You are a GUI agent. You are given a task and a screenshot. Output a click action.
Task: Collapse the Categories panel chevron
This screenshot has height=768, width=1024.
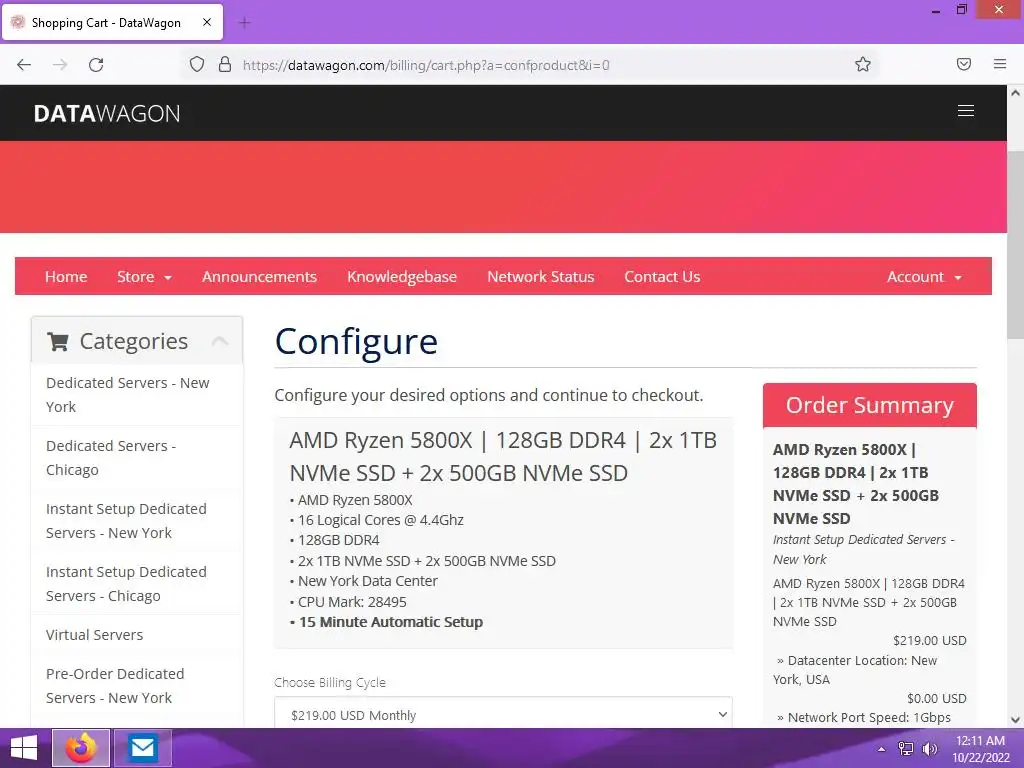pyautogui.click(x=220, y=340)
